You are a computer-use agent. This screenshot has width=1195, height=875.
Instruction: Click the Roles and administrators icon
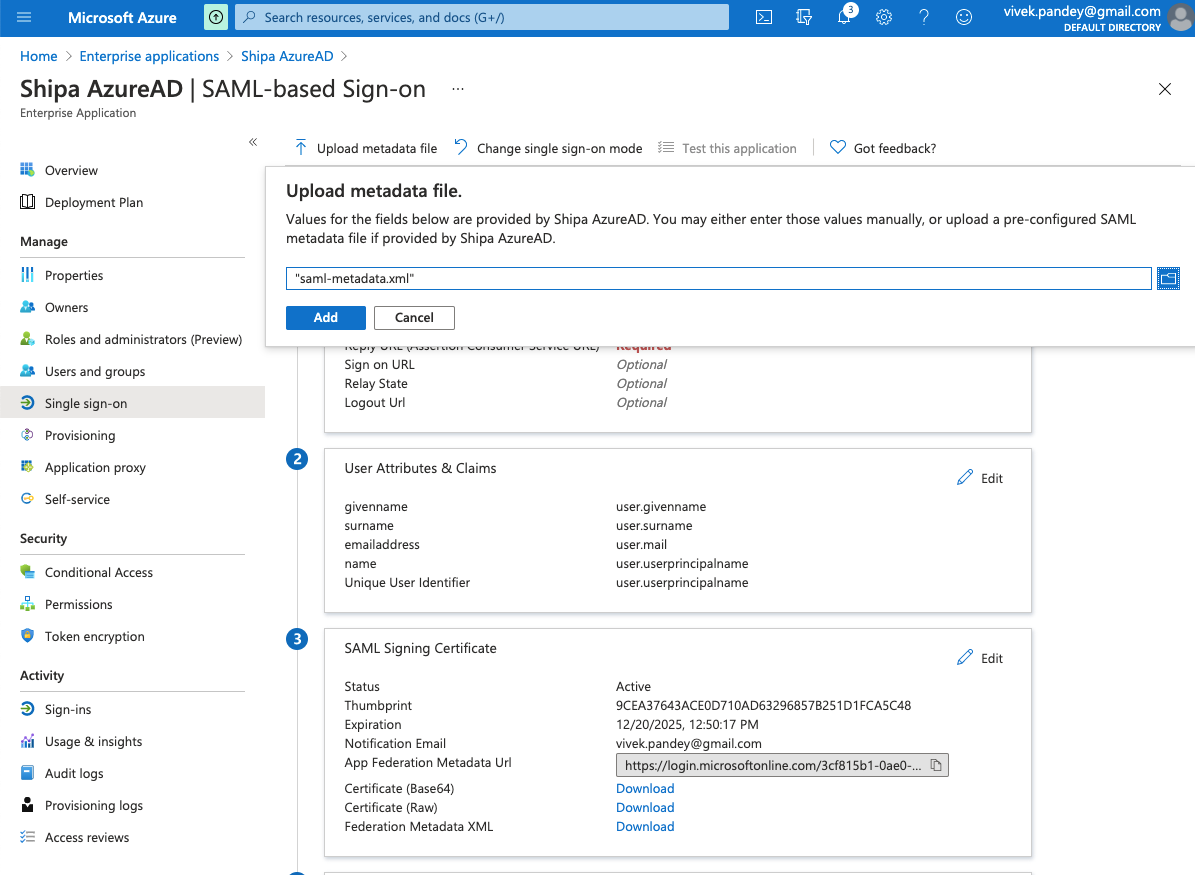(x=27, y=338)
